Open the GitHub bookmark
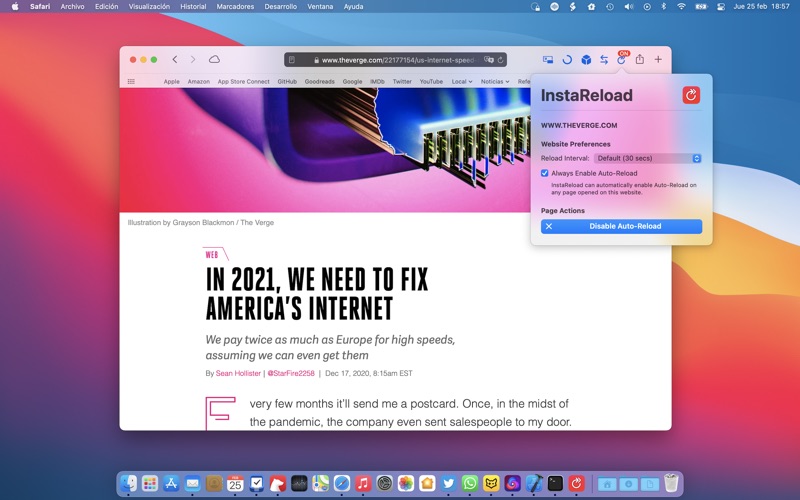 (x=287, y=82)
